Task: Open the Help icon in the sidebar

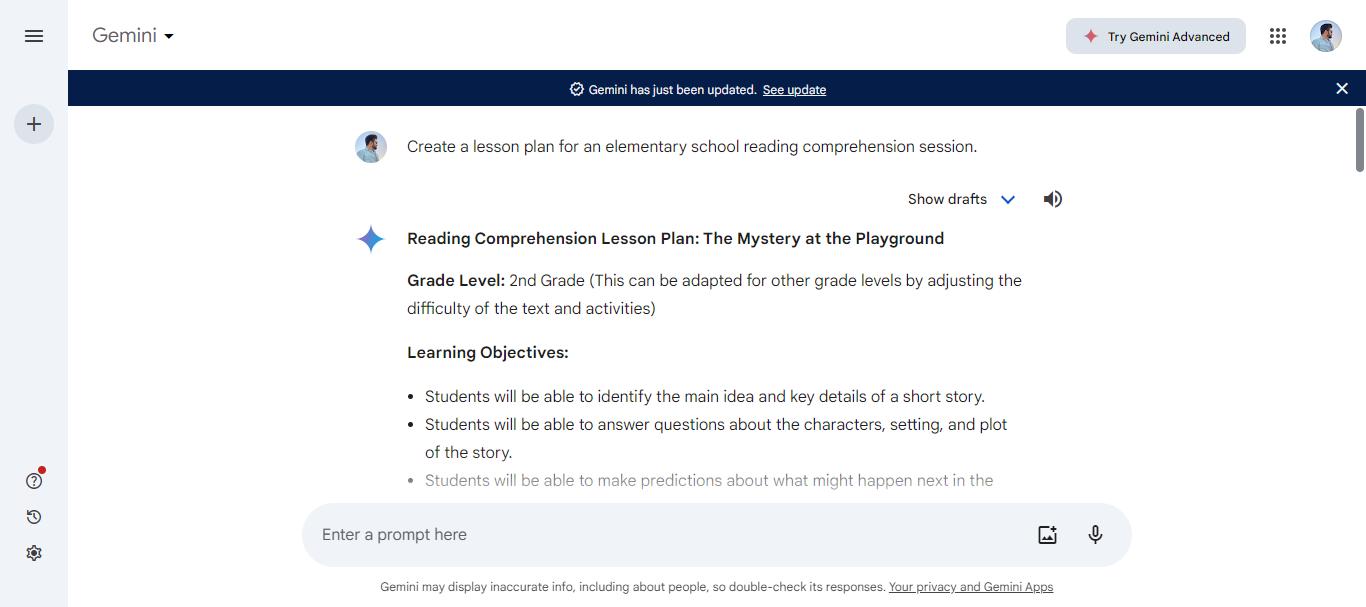Action: pos(33,480)
